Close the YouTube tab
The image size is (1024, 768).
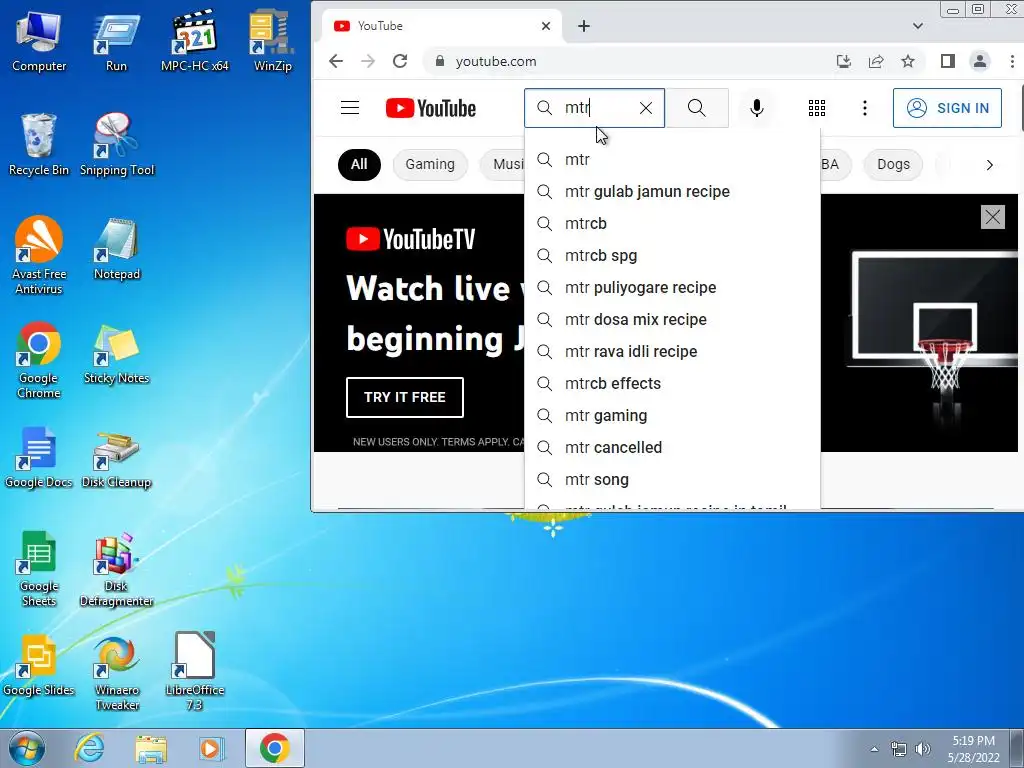click(x=546, y=26)
